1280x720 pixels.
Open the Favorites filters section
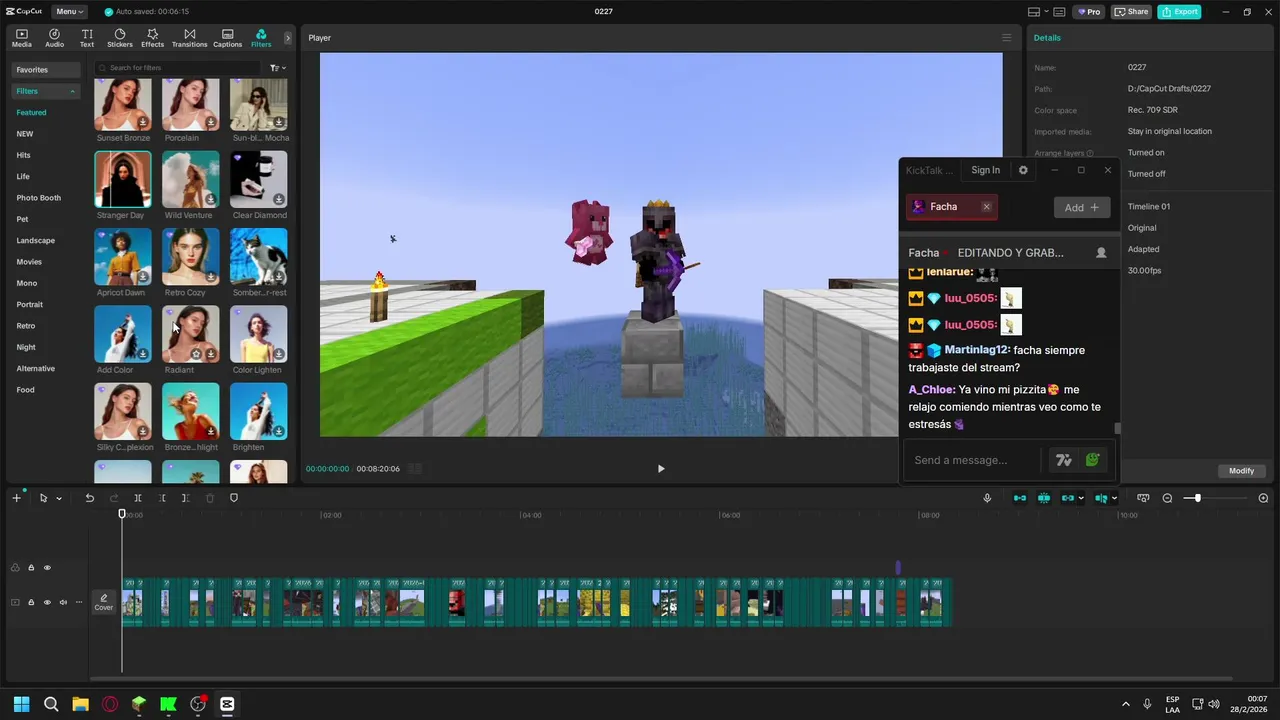pos(46,70)
